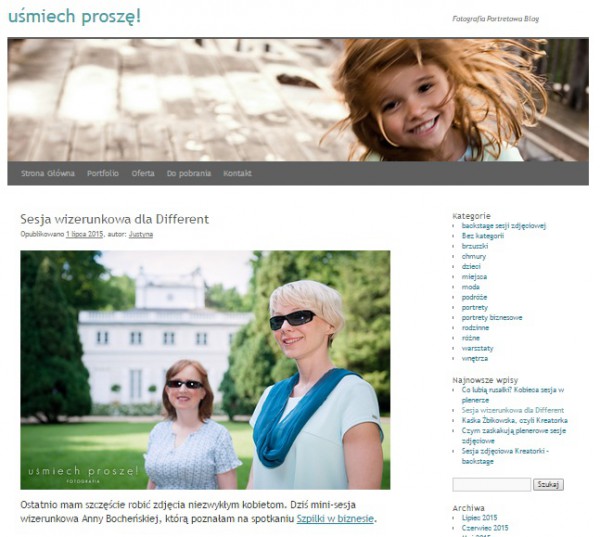
Task: Click the header banner image of girl
Action: click(298, 100)
